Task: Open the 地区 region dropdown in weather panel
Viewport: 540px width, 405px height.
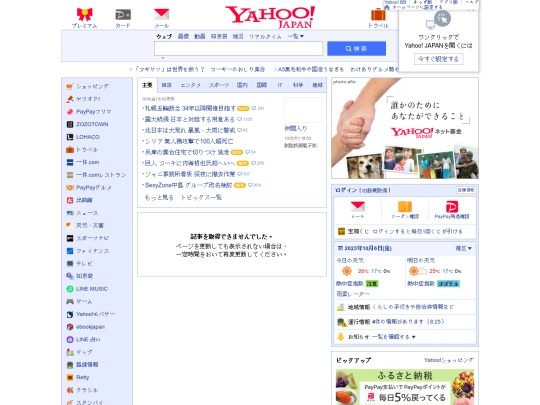Action: 464,248
